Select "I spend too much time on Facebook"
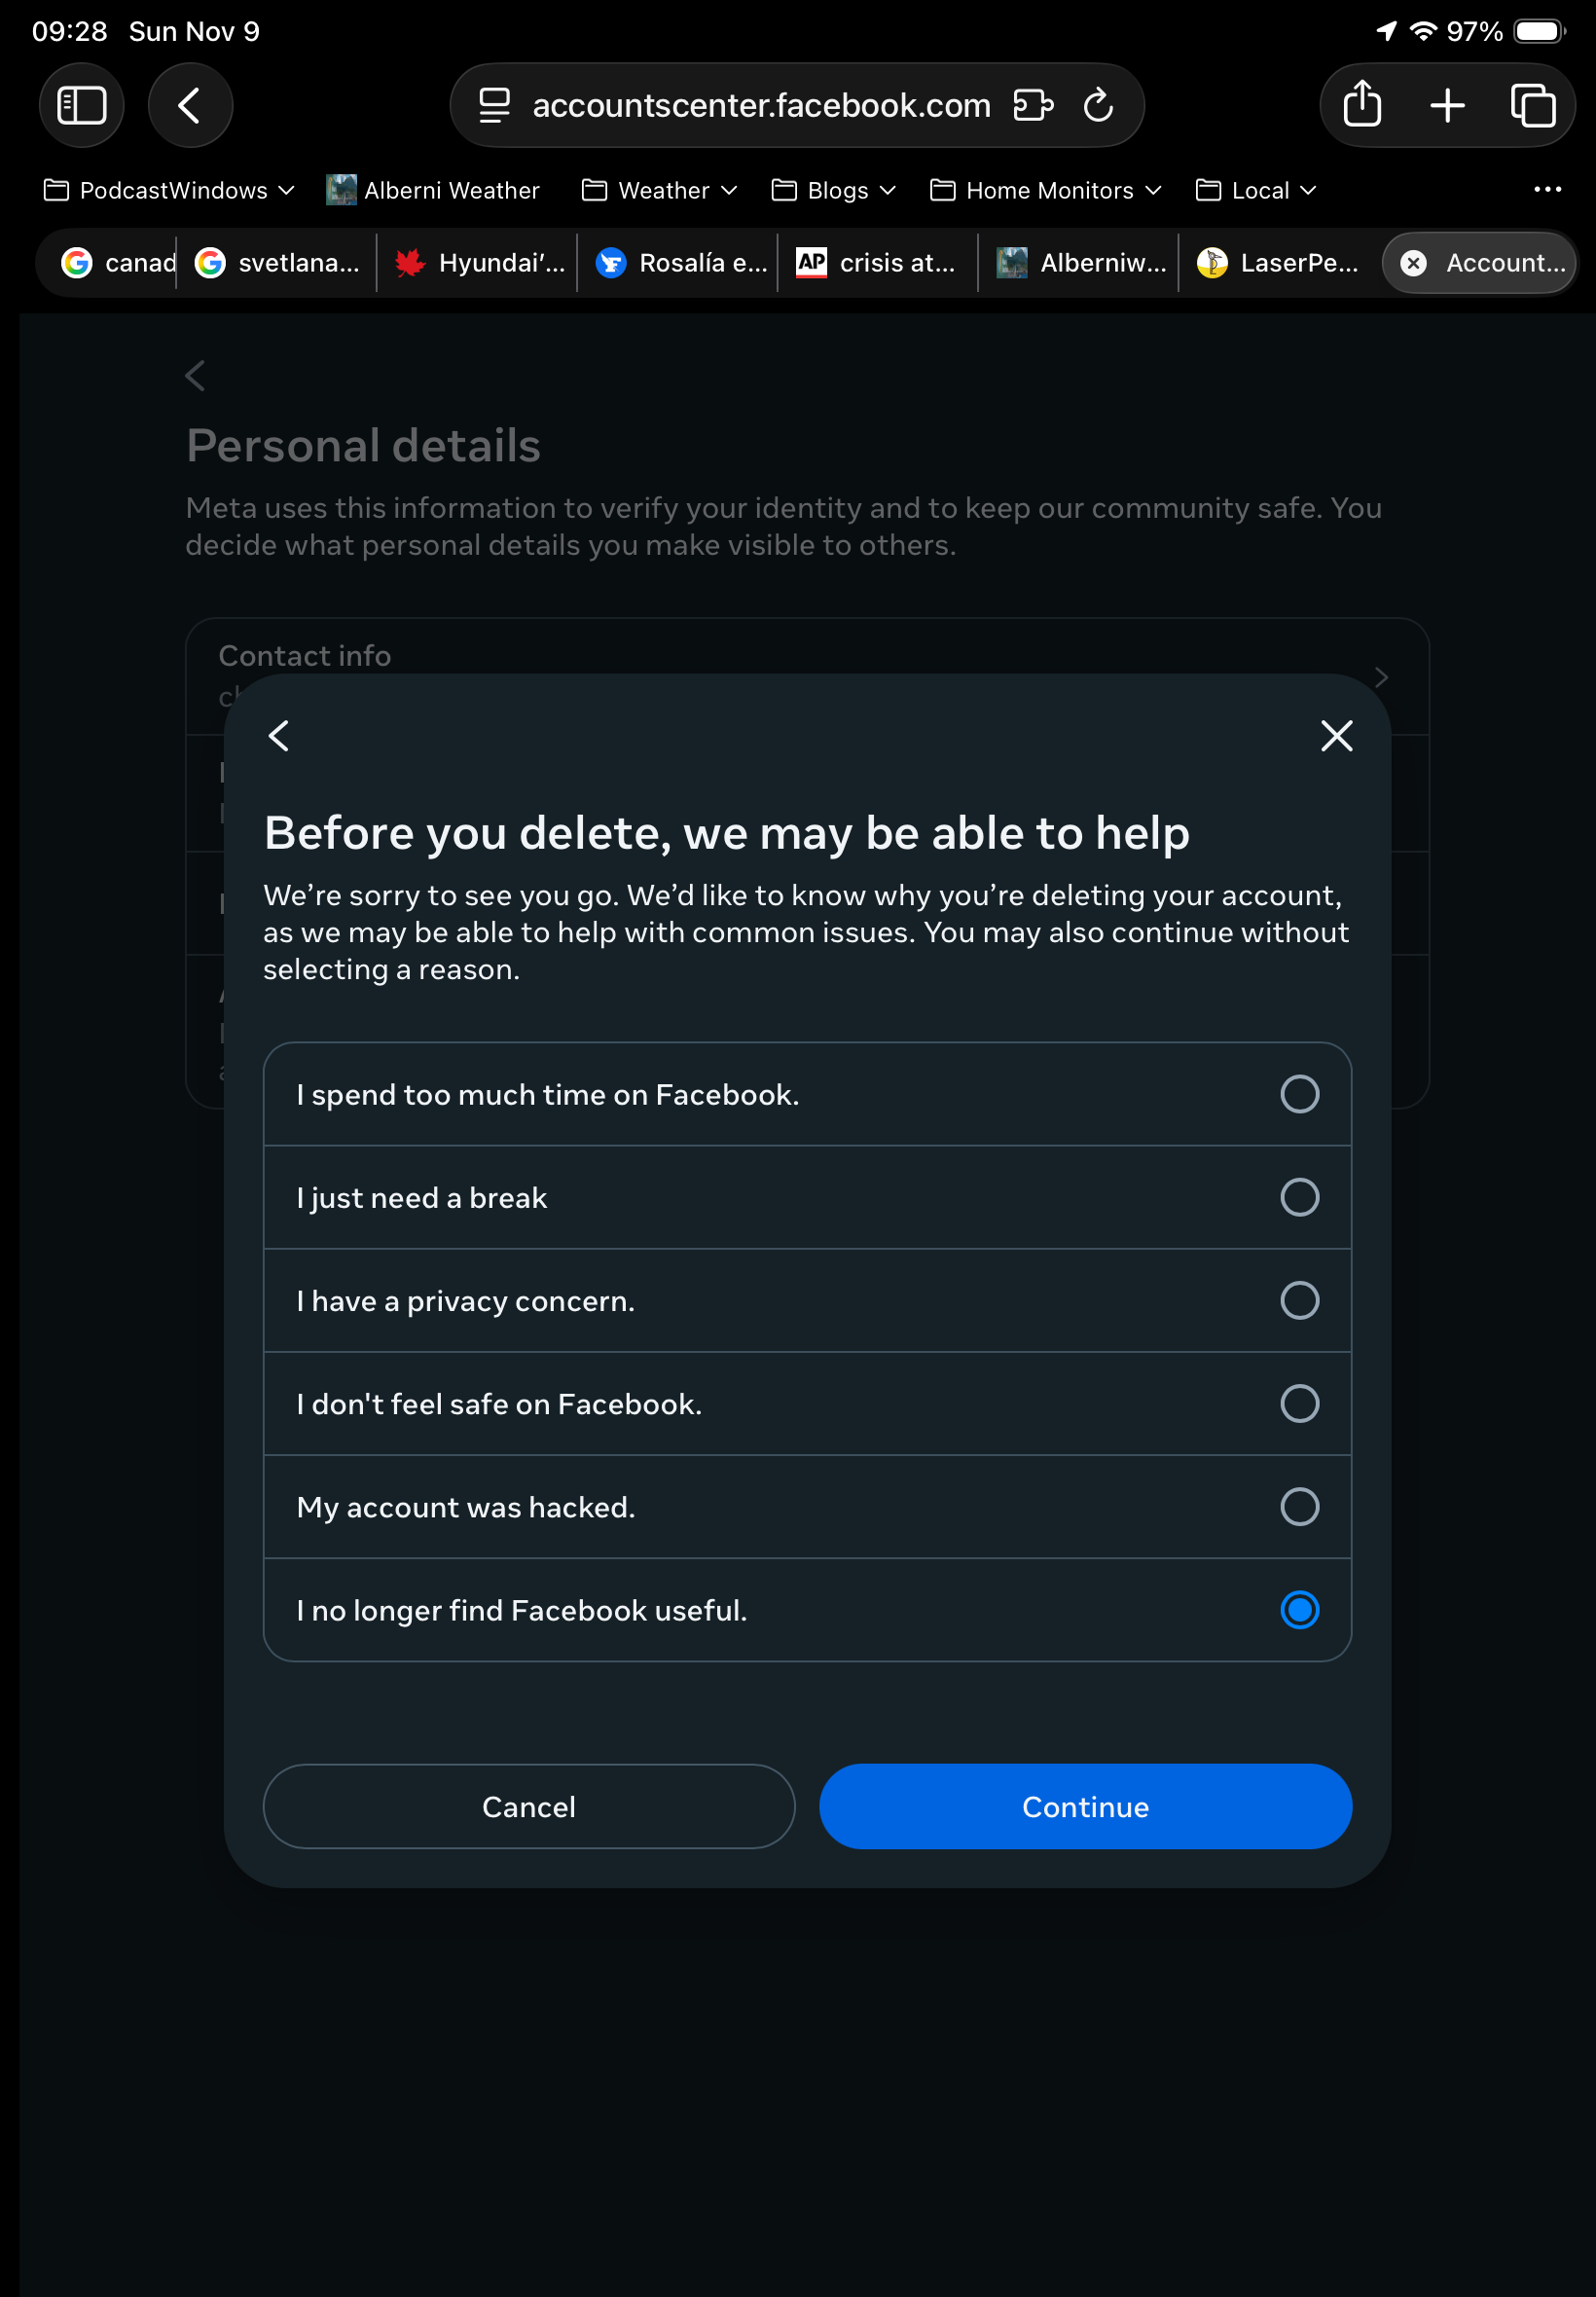This screenshot has height=2297, width=1596. click(1299, 1094)
